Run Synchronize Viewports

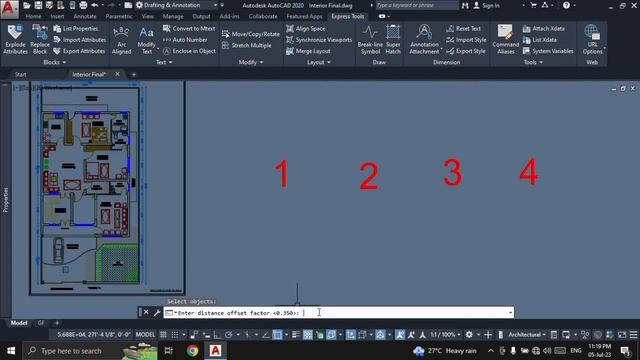coord(319,40)
